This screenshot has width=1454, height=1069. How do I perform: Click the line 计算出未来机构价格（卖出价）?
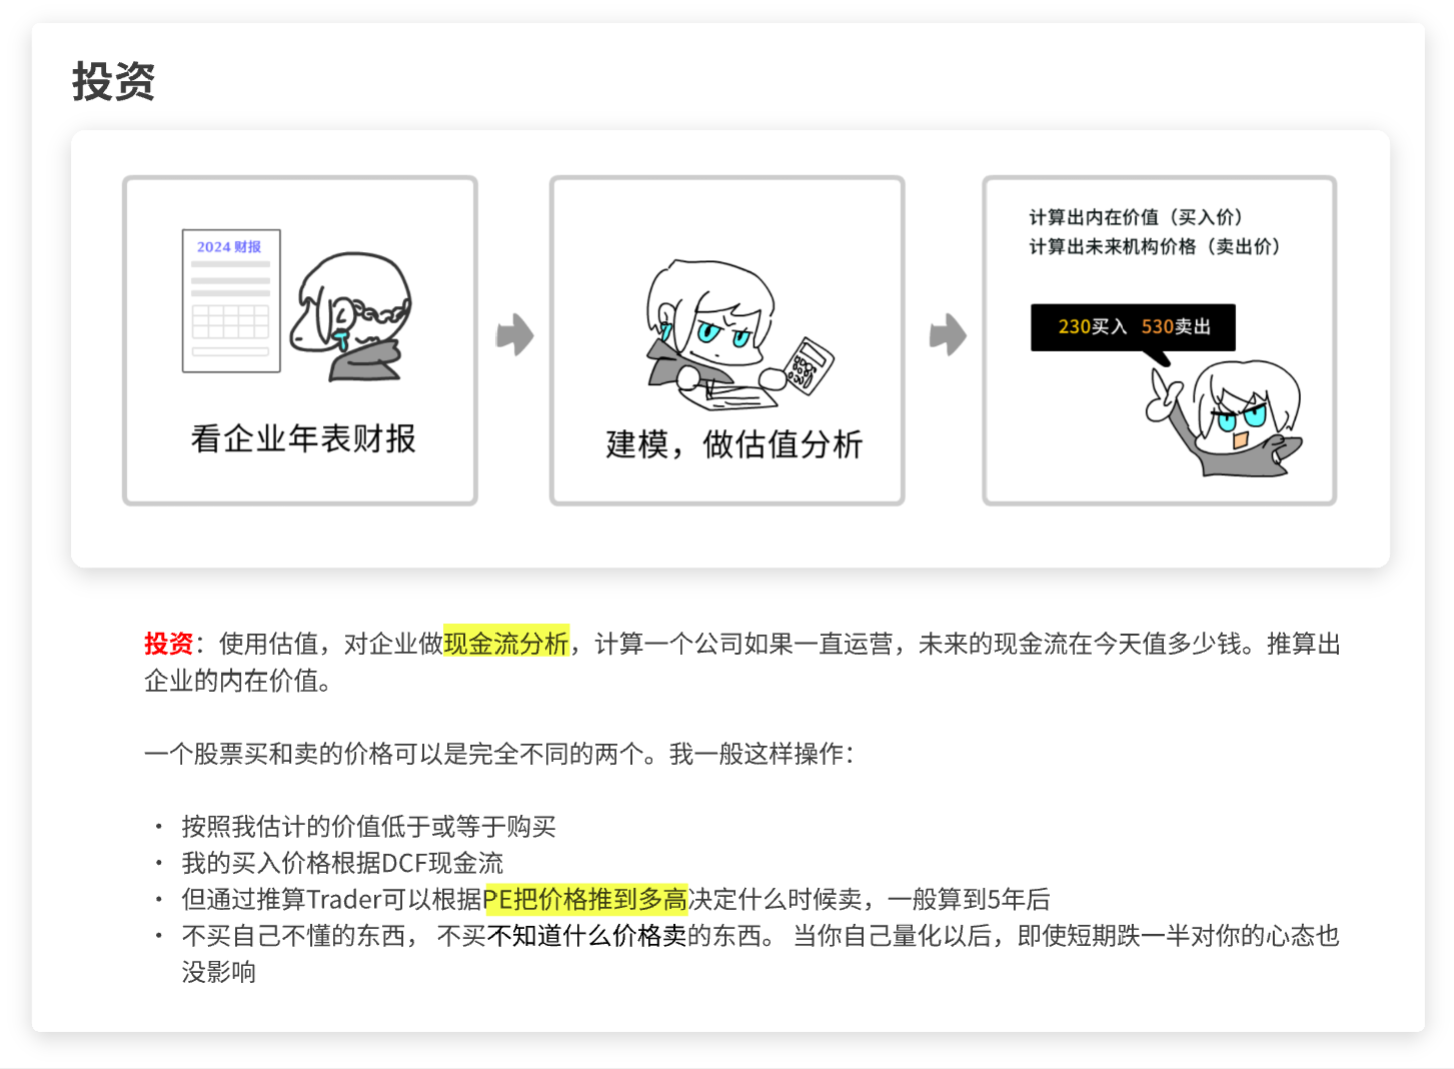(x=1154, y=246)
